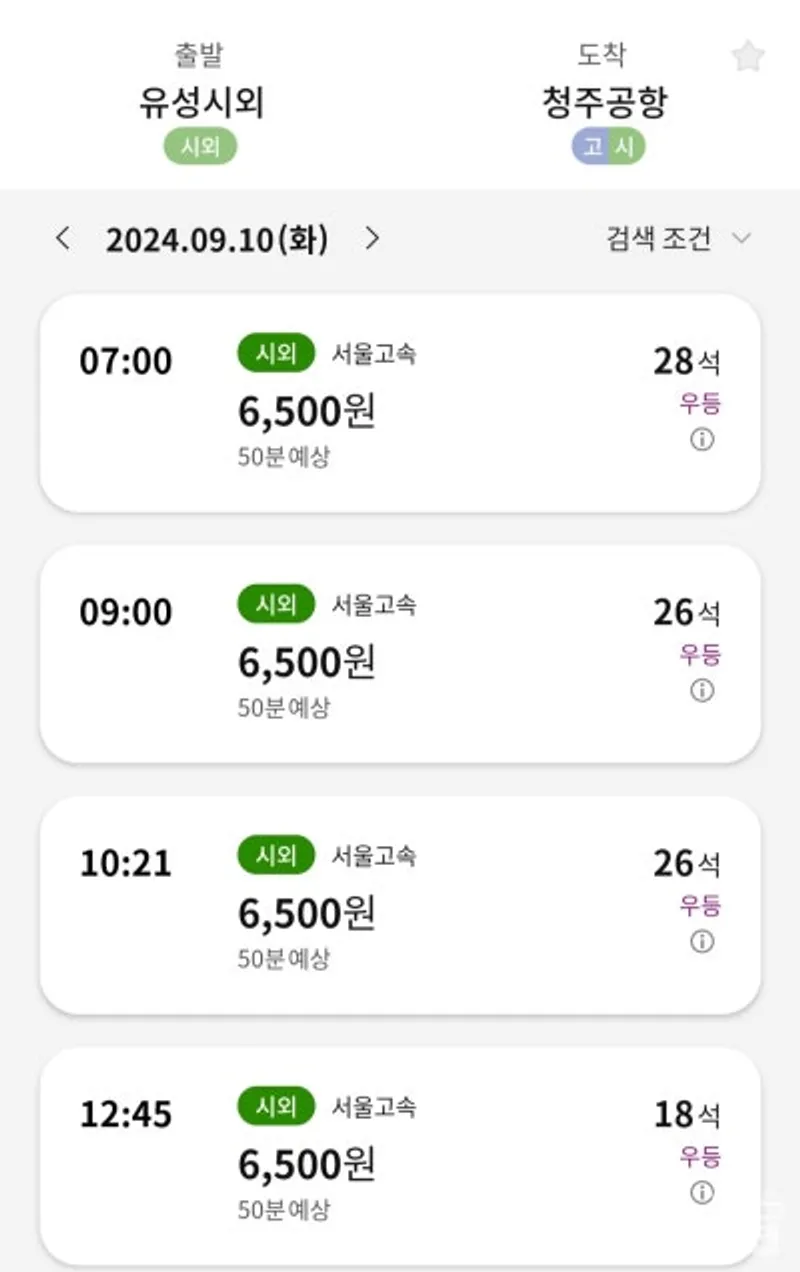
Task: Choose the 10:21 departure schedule
Action: pos(400,905)
